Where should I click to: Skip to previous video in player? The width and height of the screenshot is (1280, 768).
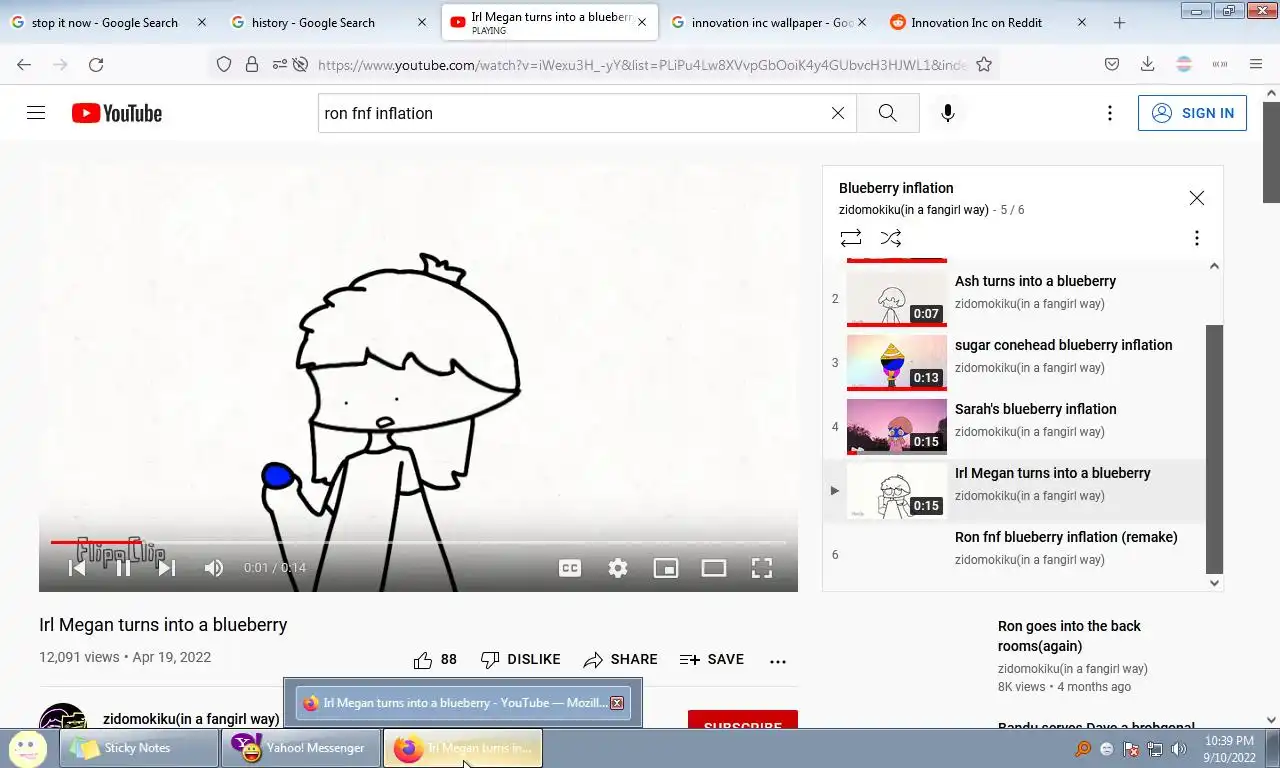pos(77,568)
